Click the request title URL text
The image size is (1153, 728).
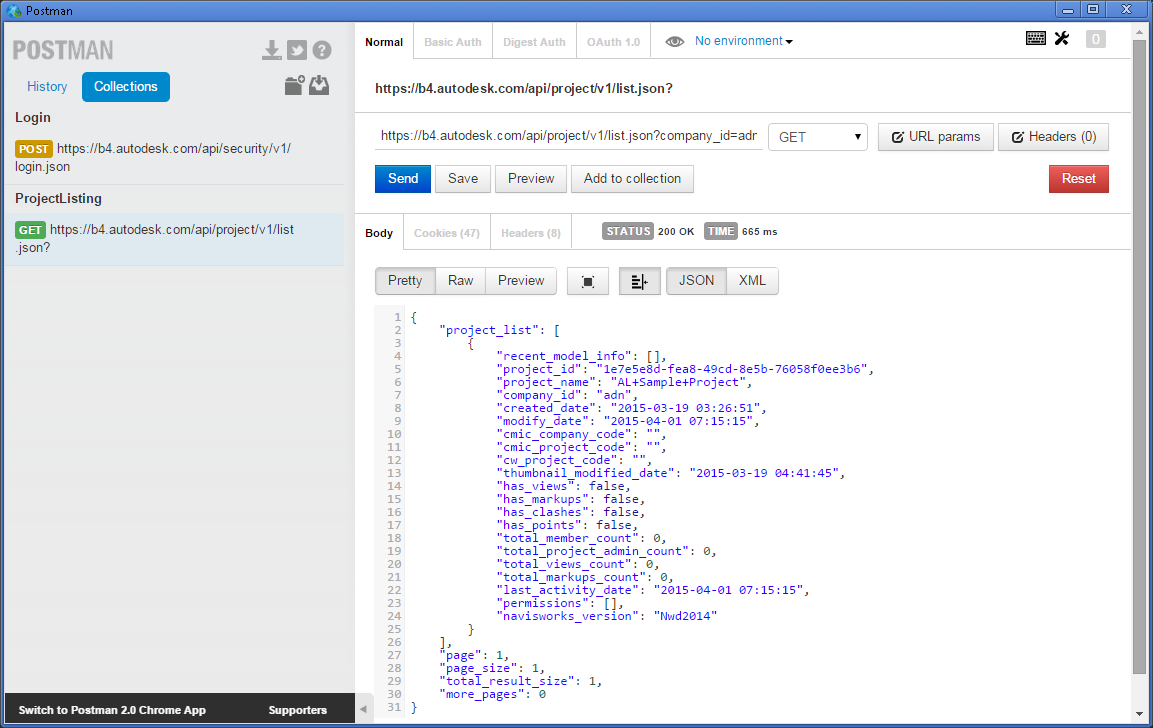(524, 88)
